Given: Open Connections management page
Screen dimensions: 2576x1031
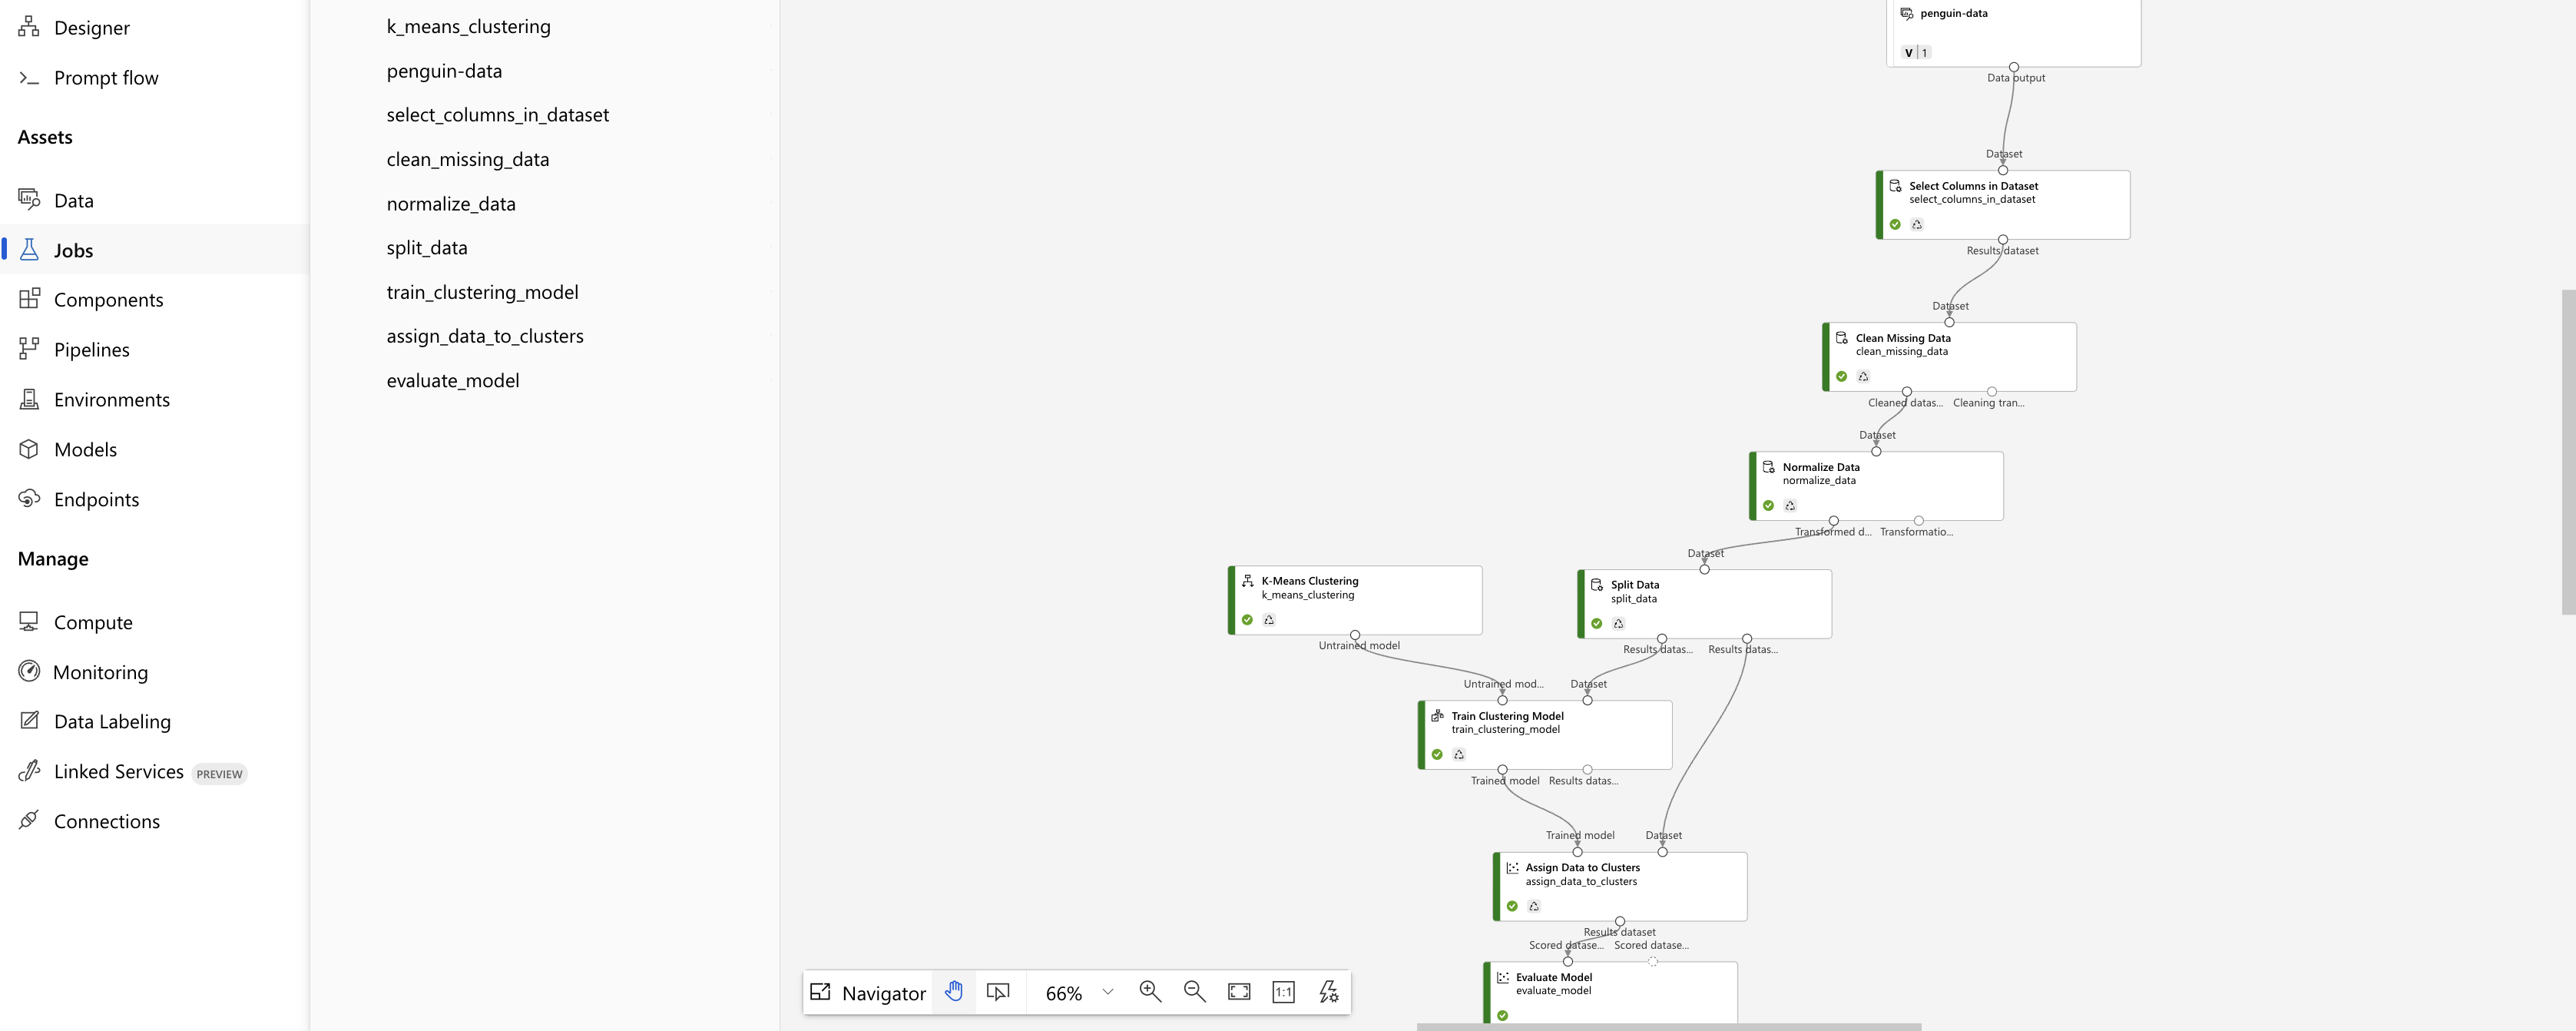Looking at the screenshot, I should (107, 822).
